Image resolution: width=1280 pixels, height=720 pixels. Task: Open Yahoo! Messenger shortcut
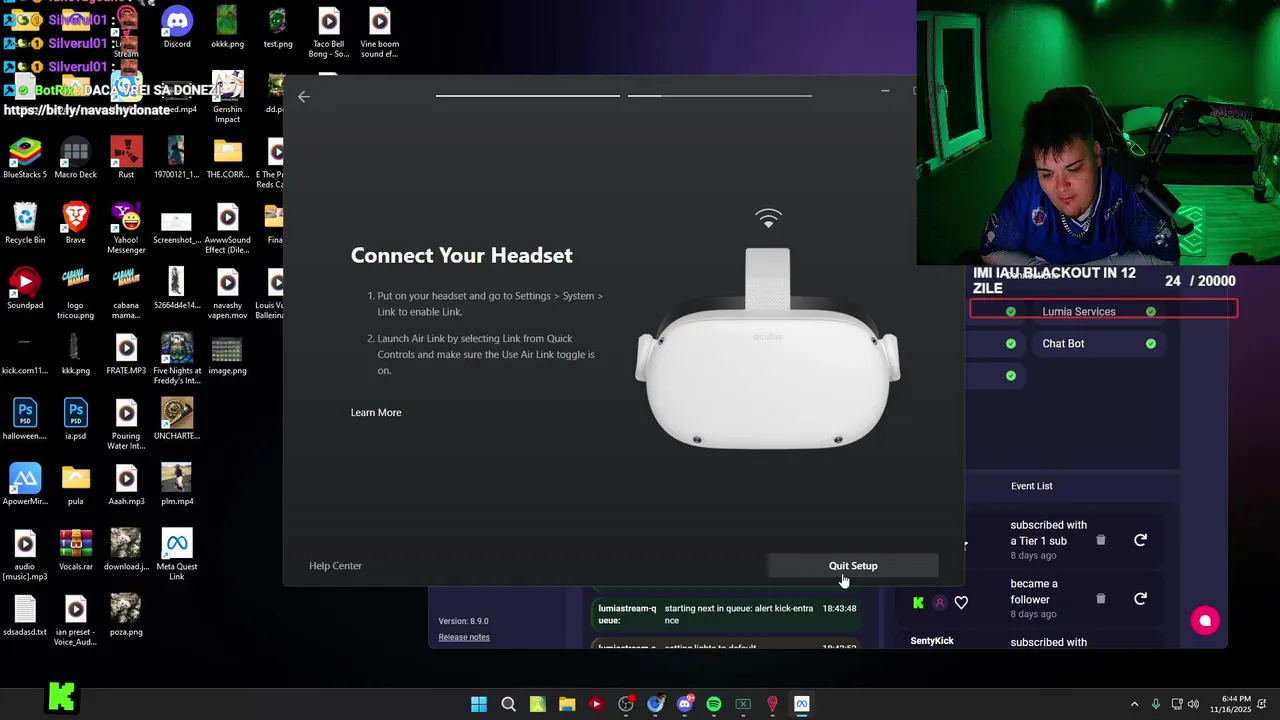click(x=126, y=228)
